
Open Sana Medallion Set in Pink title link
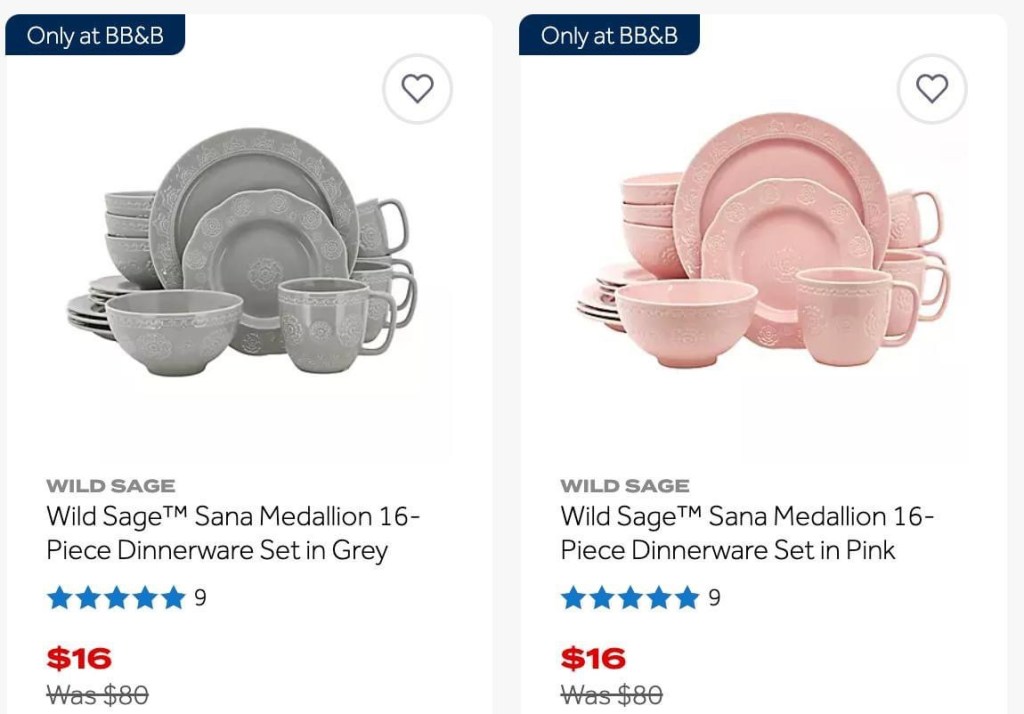coord(746,533)
